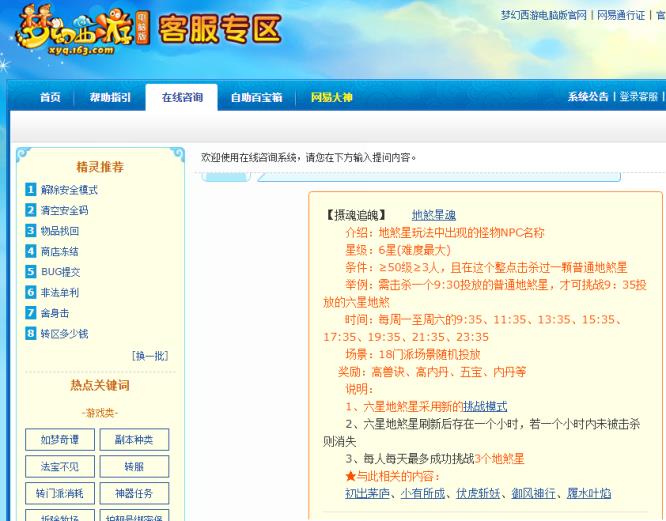
Task: Click the 场景：18门派场景随机投放 line
Action: click(413, 355)
